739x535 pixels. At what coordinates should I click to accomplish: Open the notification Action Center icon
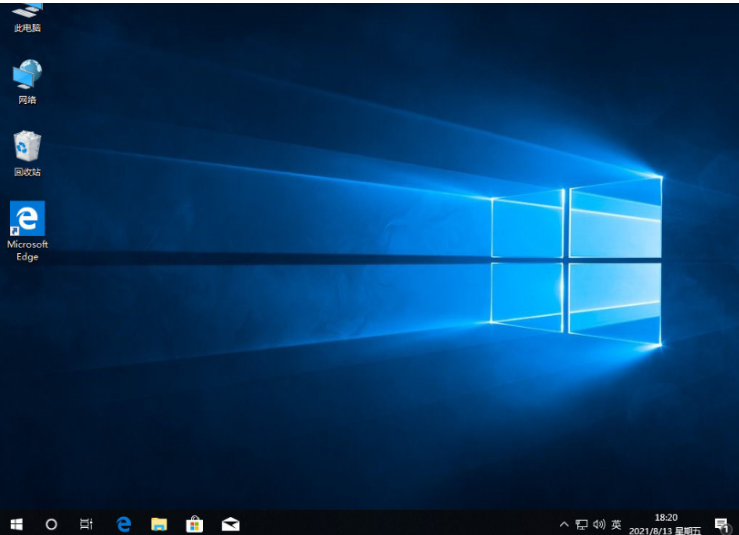tap(720, 524)
